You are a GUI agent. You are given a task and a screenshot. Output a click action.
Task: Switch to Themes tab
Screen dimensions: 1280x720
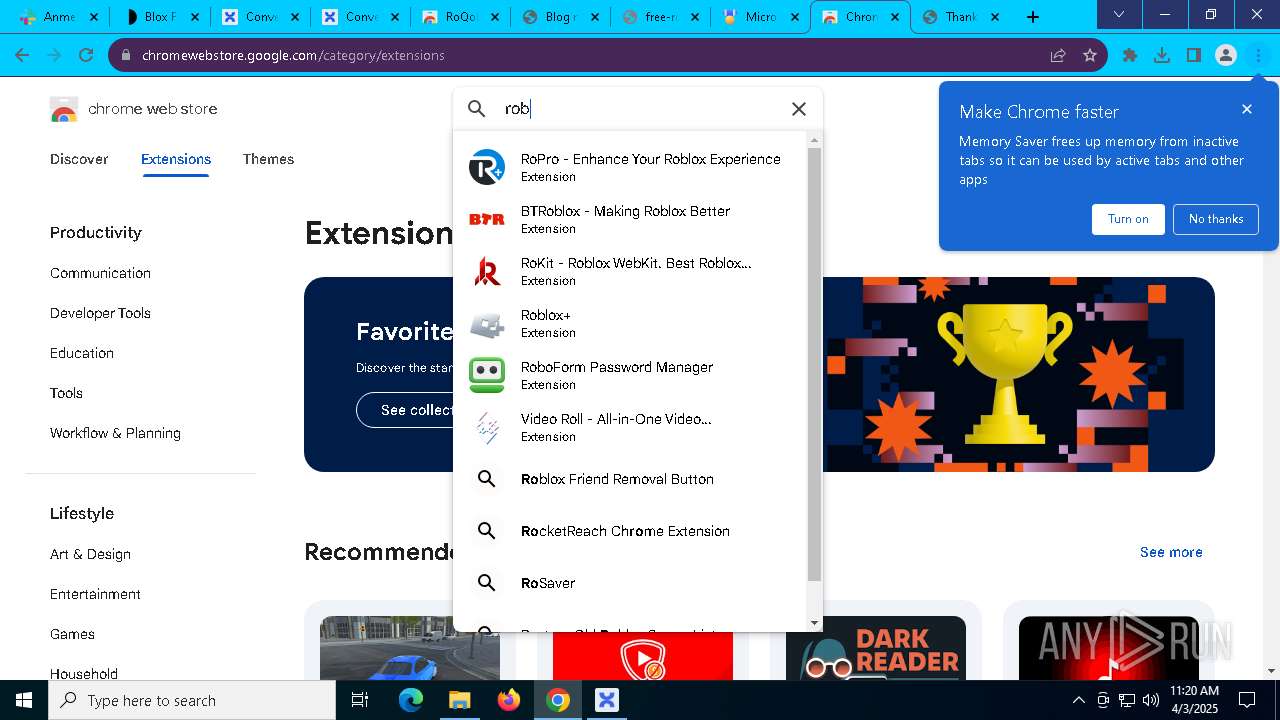click(x=268, y=159)
